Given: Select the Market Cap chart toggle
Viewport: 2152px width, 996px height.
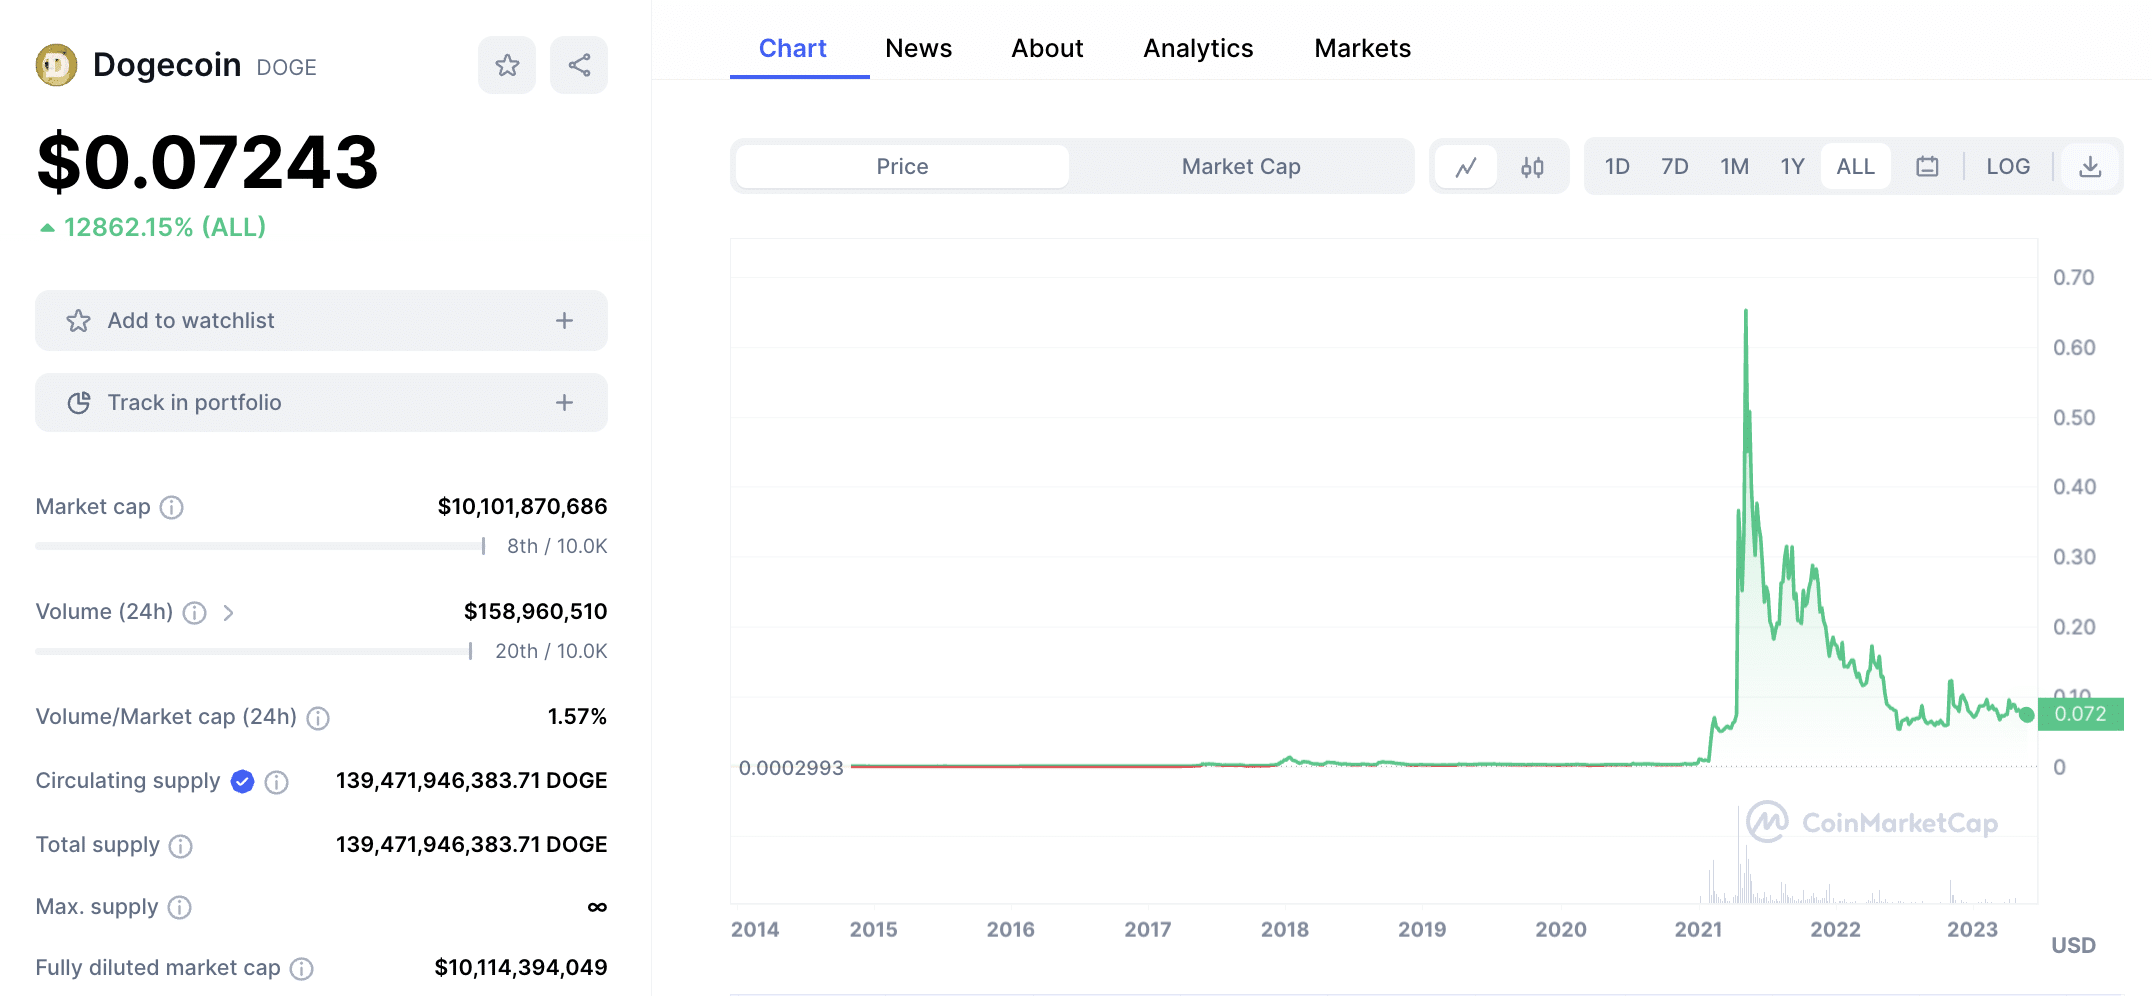Looking at the screenshot, I should (1241, 167).
